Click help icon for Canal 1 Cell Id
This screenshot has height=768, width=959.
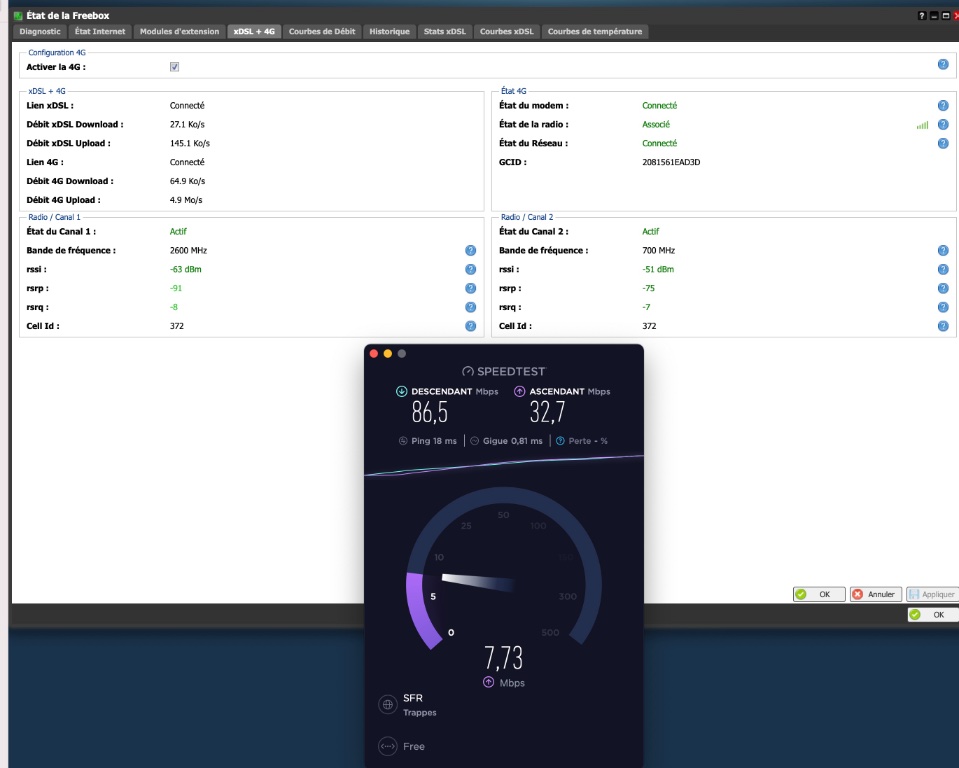(x=470, y=326)
